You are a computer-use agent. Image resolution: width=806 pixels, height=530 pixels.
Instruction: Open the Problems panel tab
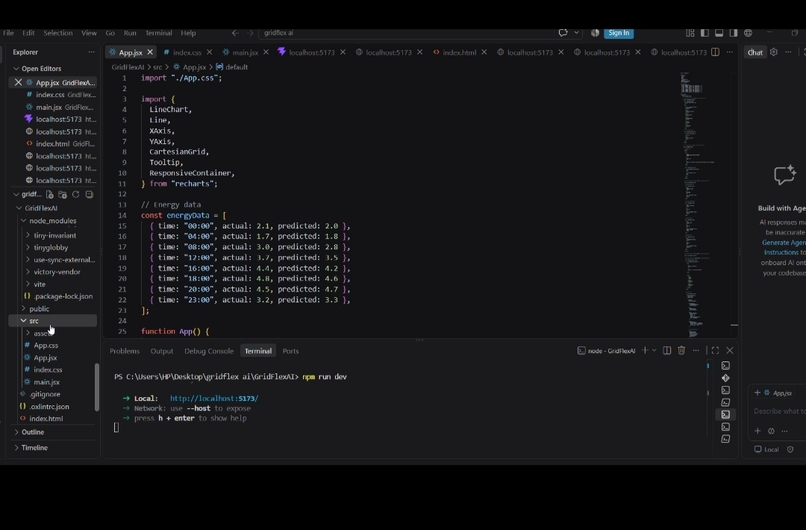(124, 351)
